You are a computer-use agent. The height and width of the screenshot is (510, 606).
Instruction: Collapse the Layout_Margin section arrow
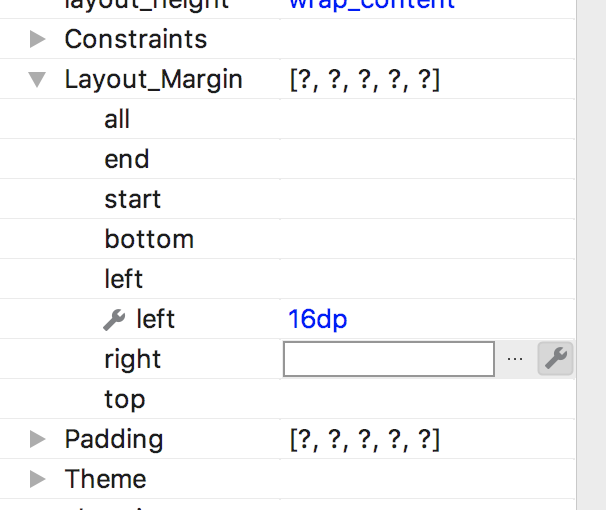pos(38,80)
